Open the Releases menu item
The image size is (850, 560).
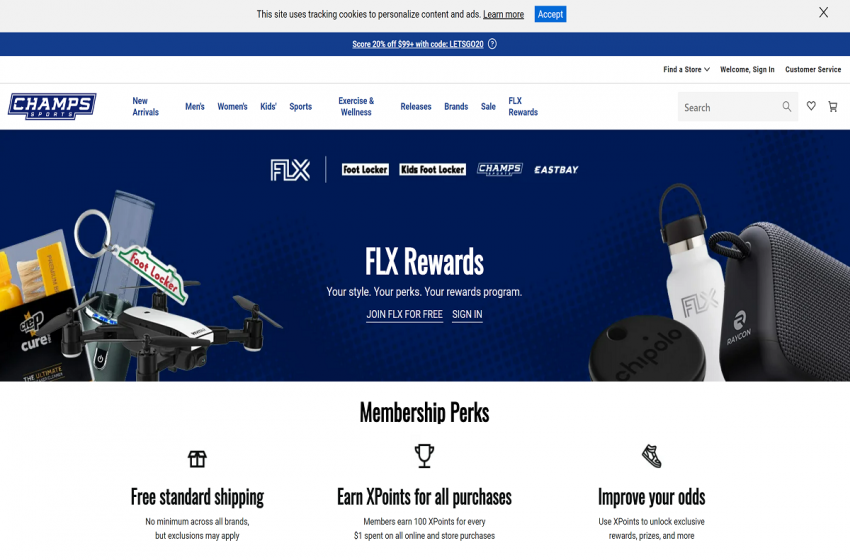416,106
